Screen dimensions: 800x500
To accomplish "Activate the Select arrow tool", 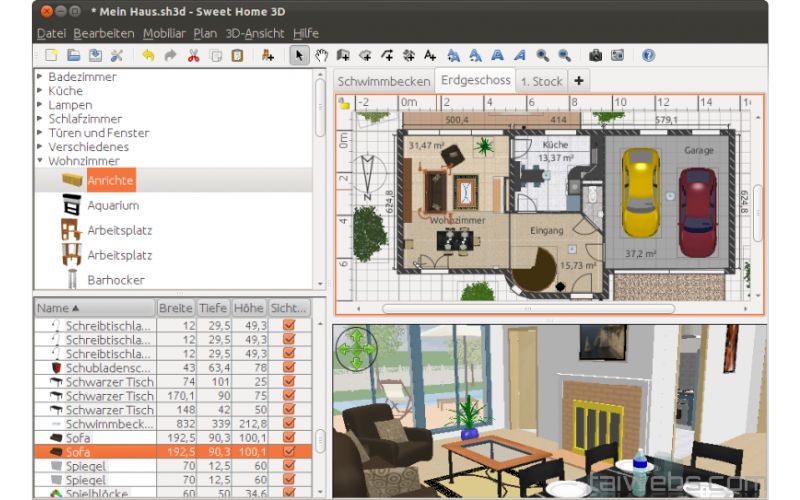I will click(299, 56).
